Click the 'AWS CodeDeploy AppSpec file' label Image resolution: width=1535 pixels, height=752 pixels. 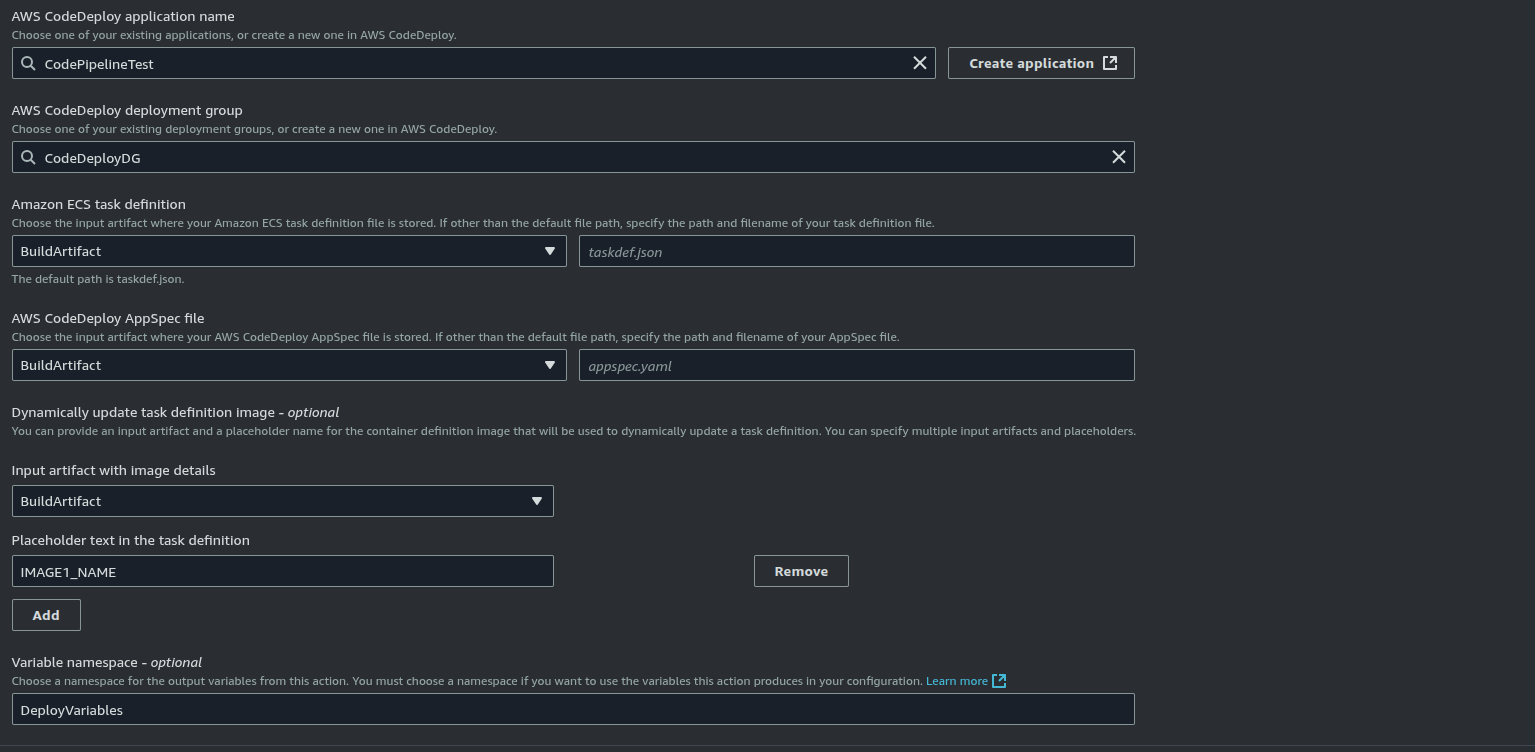[x=108, y=318]
